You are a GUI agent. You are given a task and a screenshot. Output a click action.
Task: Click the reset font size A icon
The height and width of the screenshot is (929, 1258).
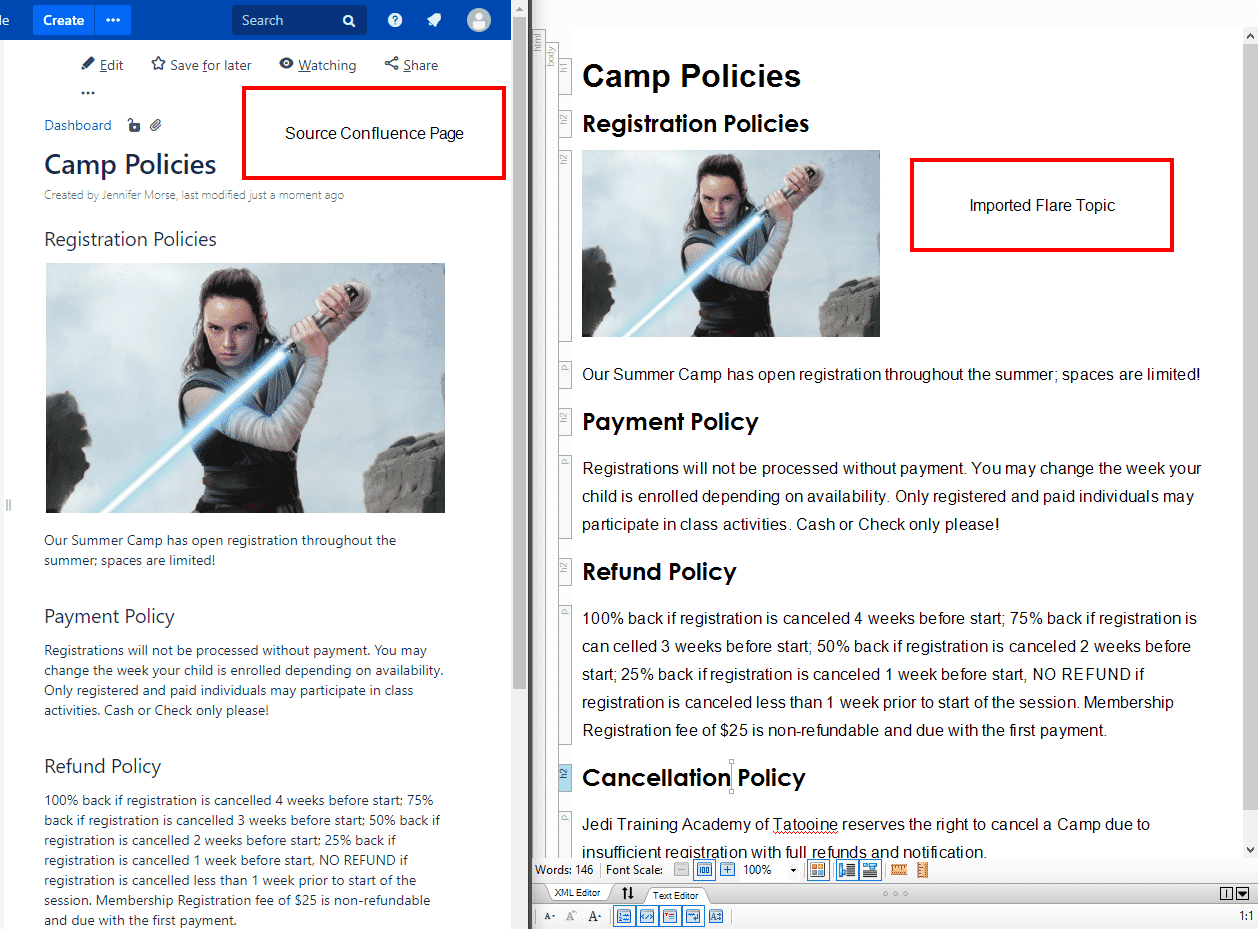pos(571,916)
